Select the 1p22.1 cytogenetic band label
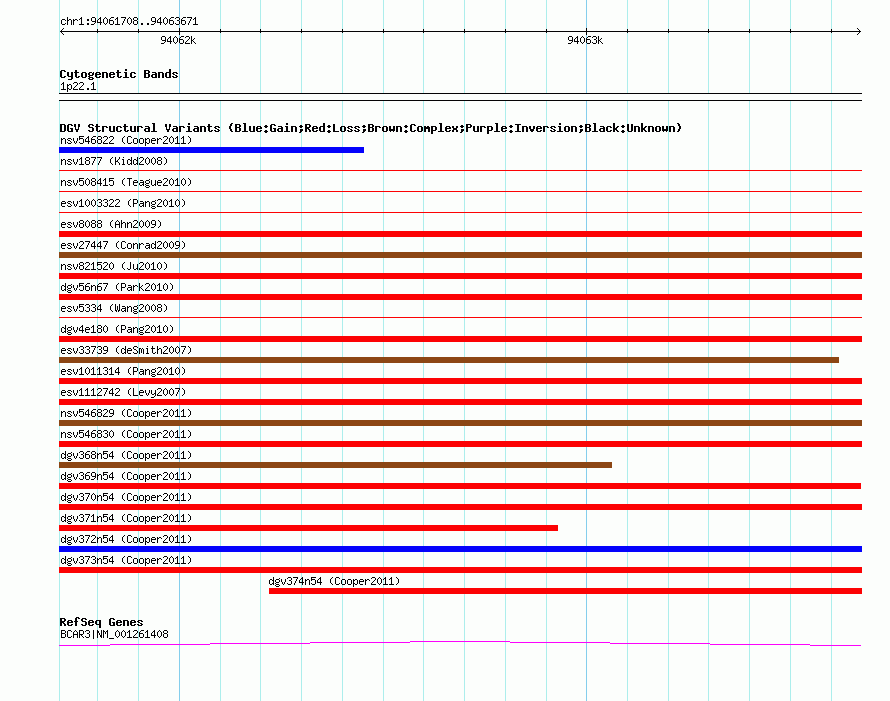 pyautogui.click(x=78, y=86)
